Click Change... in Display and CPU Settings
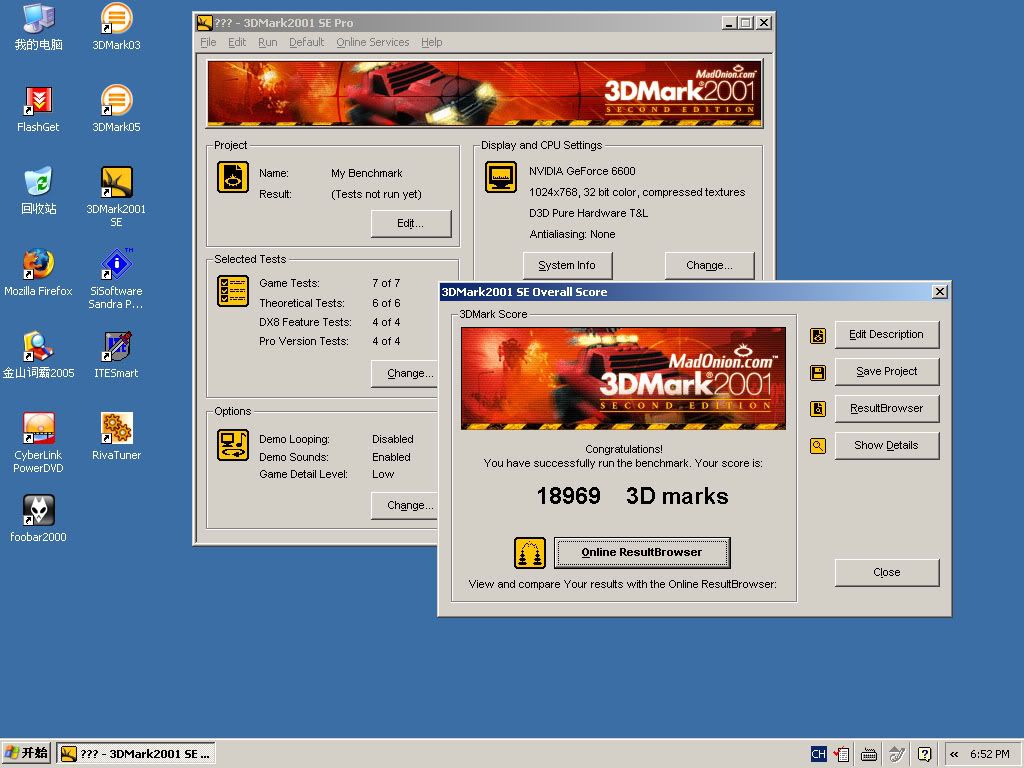The image size is (1024, 768). pyautogui.click(x=709, y=265)
